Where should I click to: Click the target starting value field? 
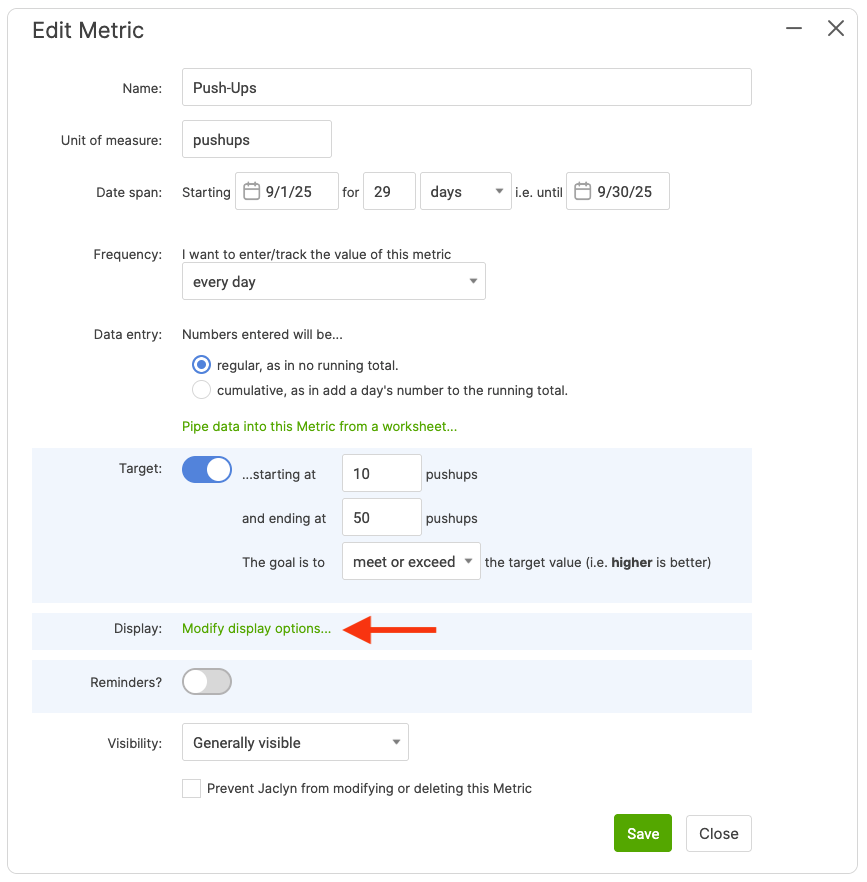381,474
